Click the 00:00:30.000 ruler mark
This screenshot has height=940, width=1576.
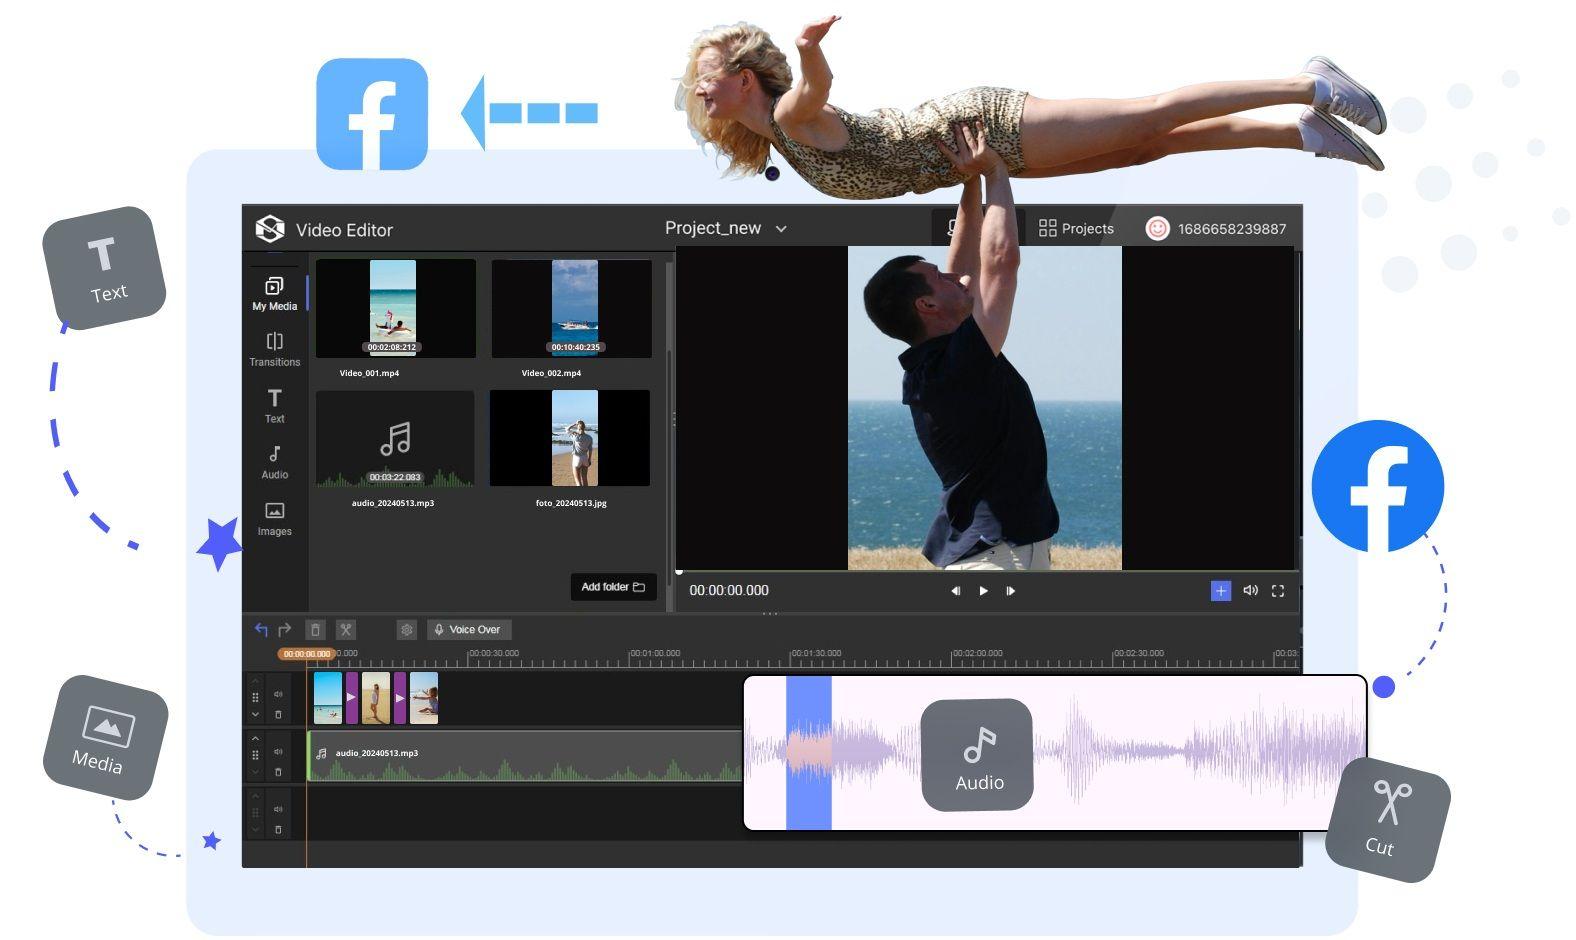click(x=494, y=653)
